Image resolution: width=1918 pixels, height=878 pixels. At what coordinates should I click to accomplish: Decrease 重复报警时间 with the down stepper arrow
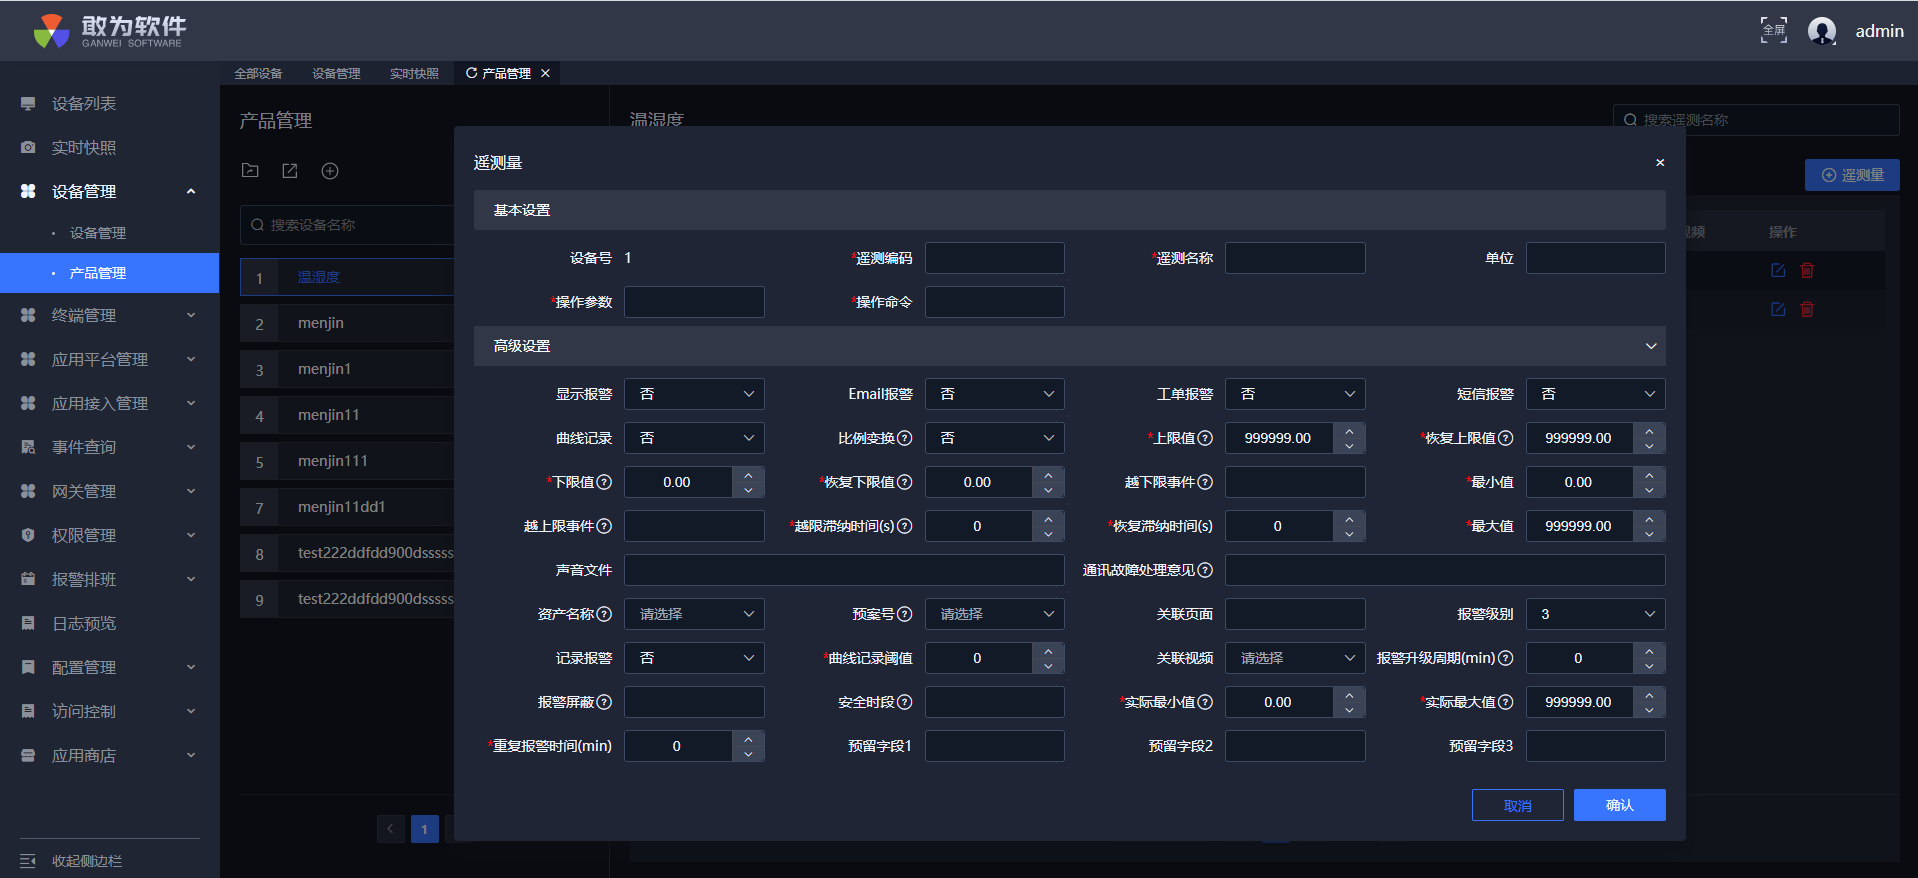coord(748,754)
